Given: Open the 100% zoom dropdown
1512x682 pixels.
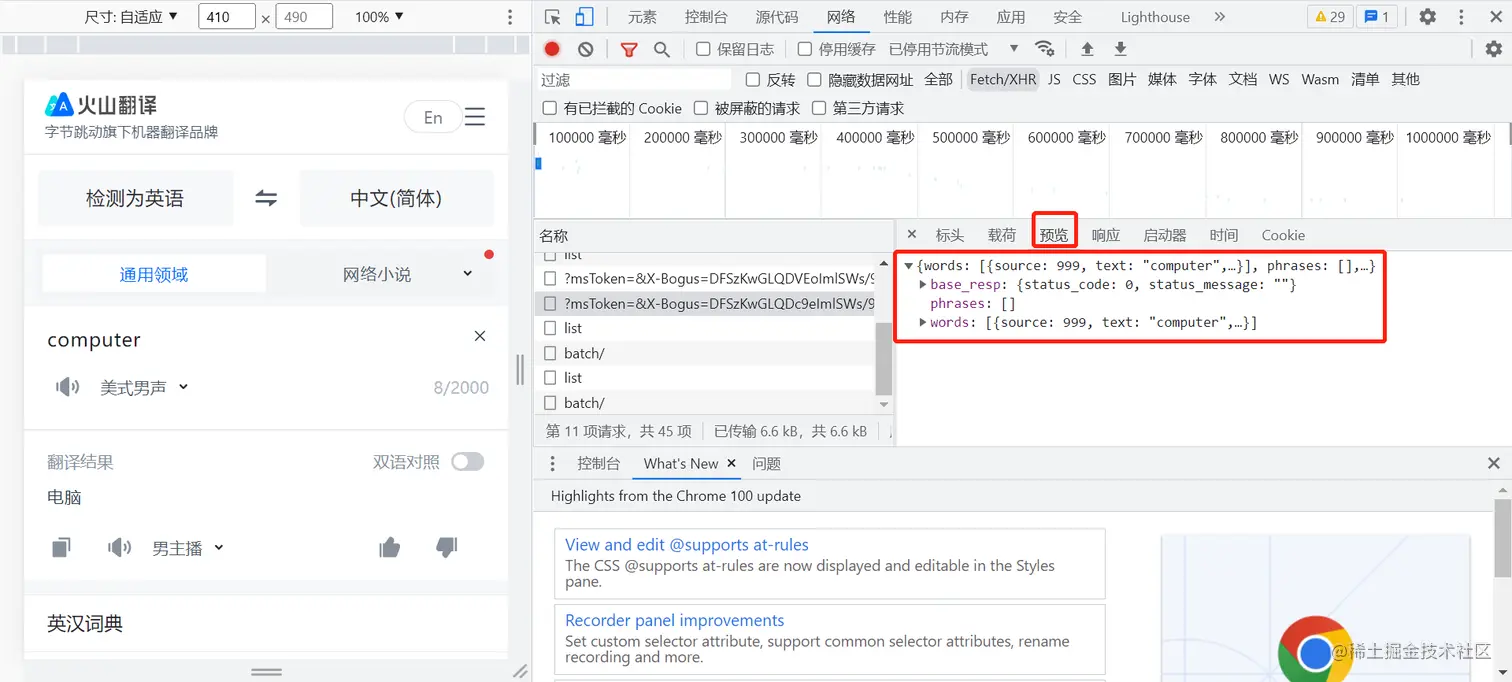Looking at the screenshot, I should tap(379, 17).
